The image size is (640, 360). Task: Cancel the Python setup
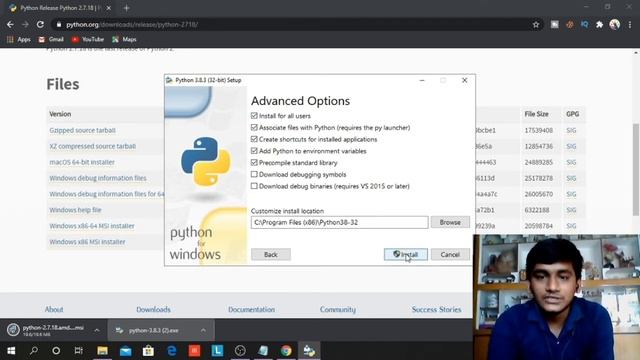(450, 254)
